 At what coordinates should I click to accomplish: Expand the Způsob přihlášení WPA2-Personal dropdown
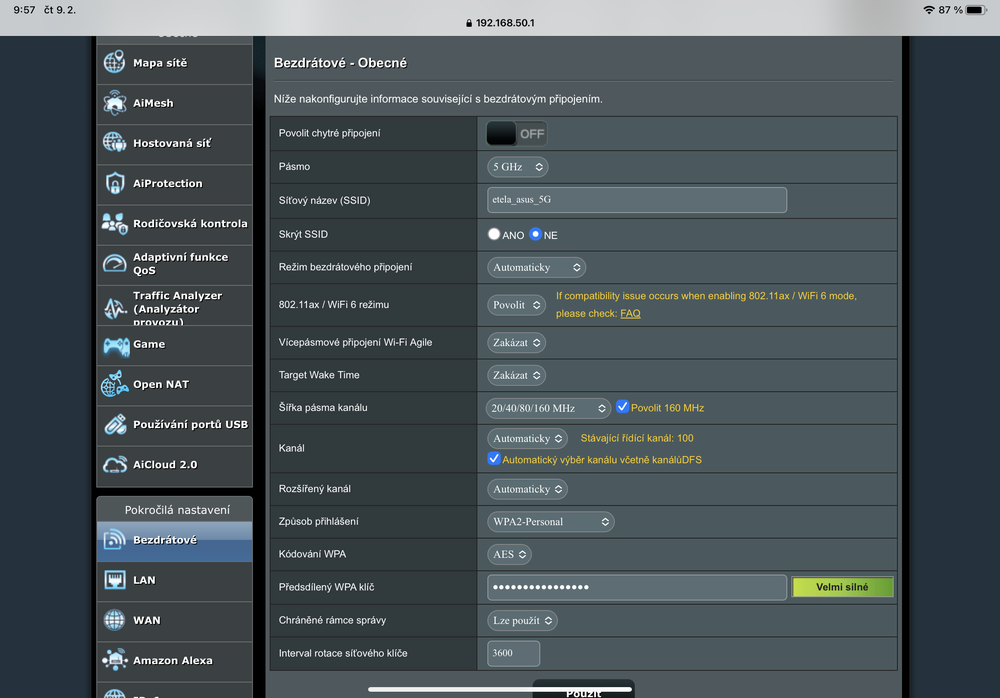[x=550, y=522]
